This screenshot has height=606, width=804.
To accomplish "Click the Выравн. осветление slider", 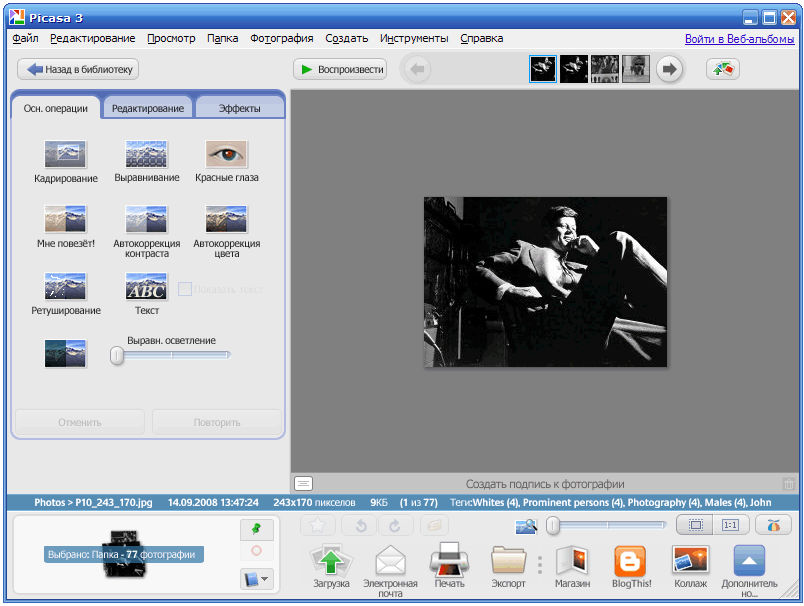I will (x=170, y=354).
